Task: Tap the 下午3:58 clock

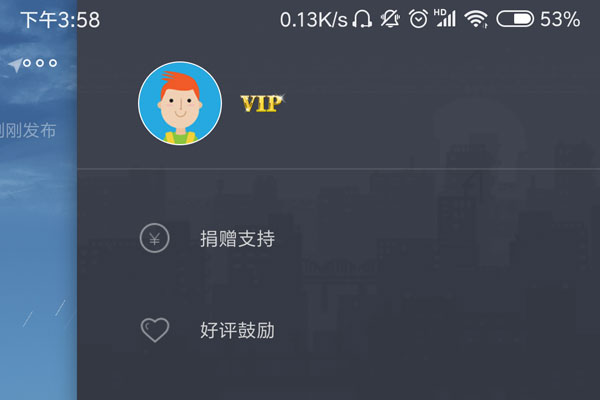Action: coord(60,20)
